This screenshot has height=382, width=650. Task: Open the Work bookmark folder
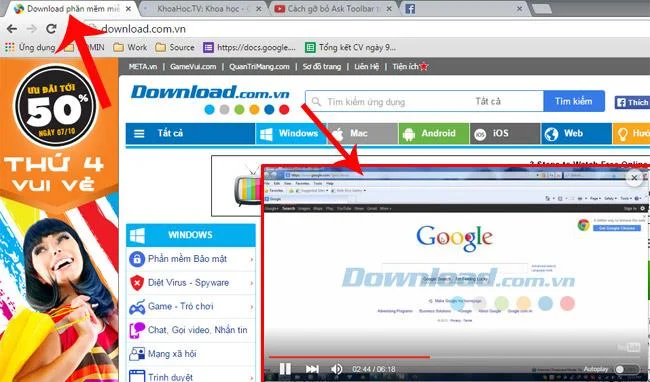click(x=131, y=47)
